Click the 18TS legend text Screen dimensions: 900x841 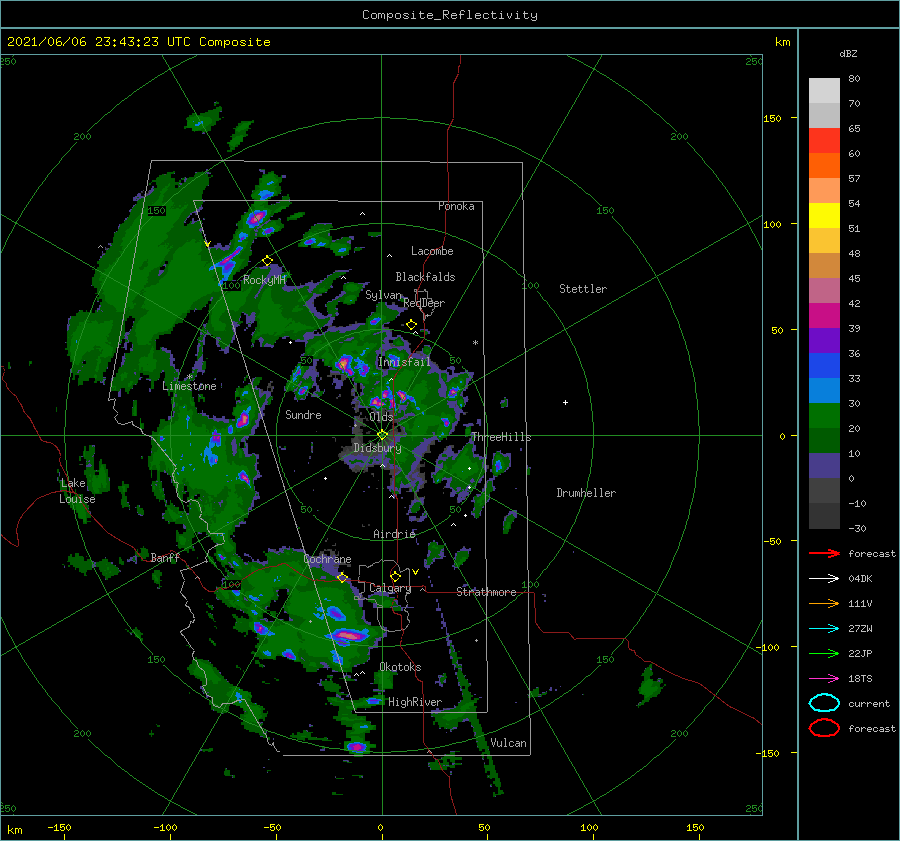(x=860, y=678)
